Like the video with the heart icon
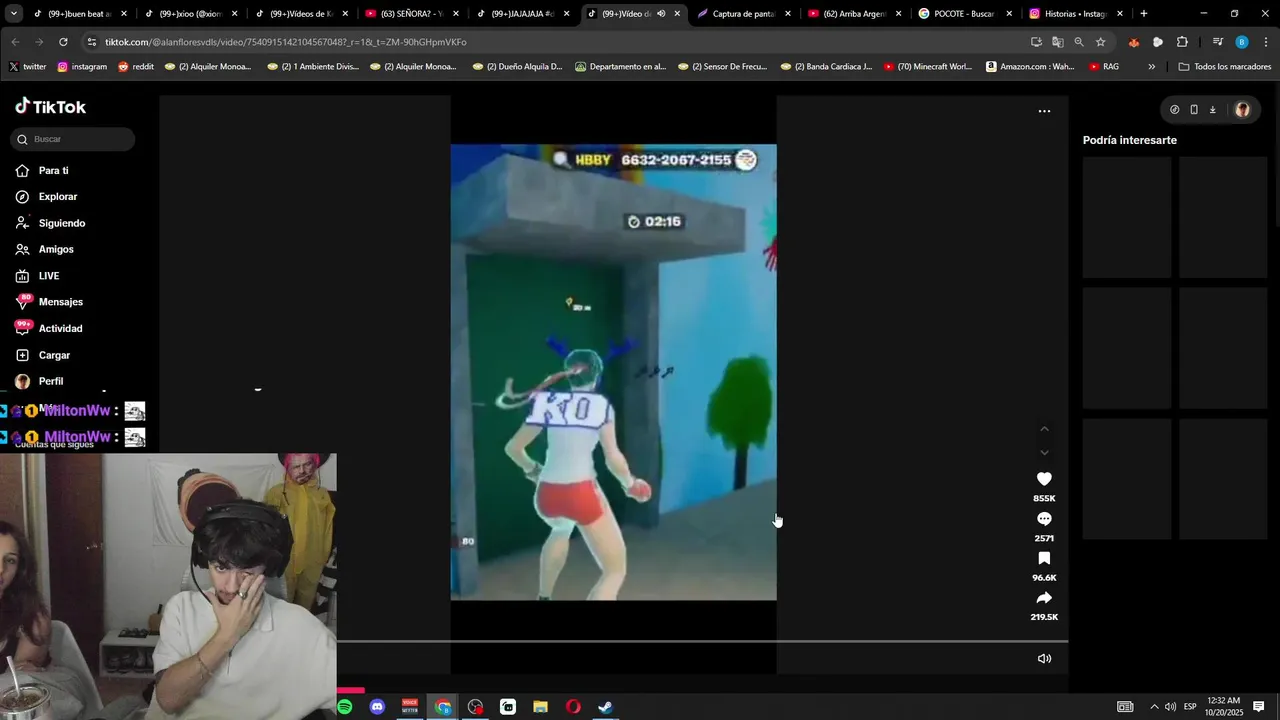This screenshot has width=1280, height=720. (x=1044, y=479)
